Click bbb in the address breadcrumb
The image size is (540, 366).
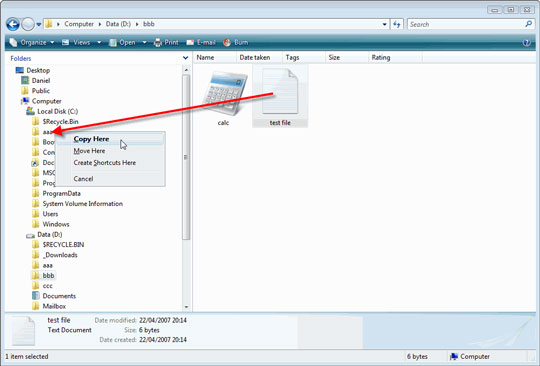[149, 24]
